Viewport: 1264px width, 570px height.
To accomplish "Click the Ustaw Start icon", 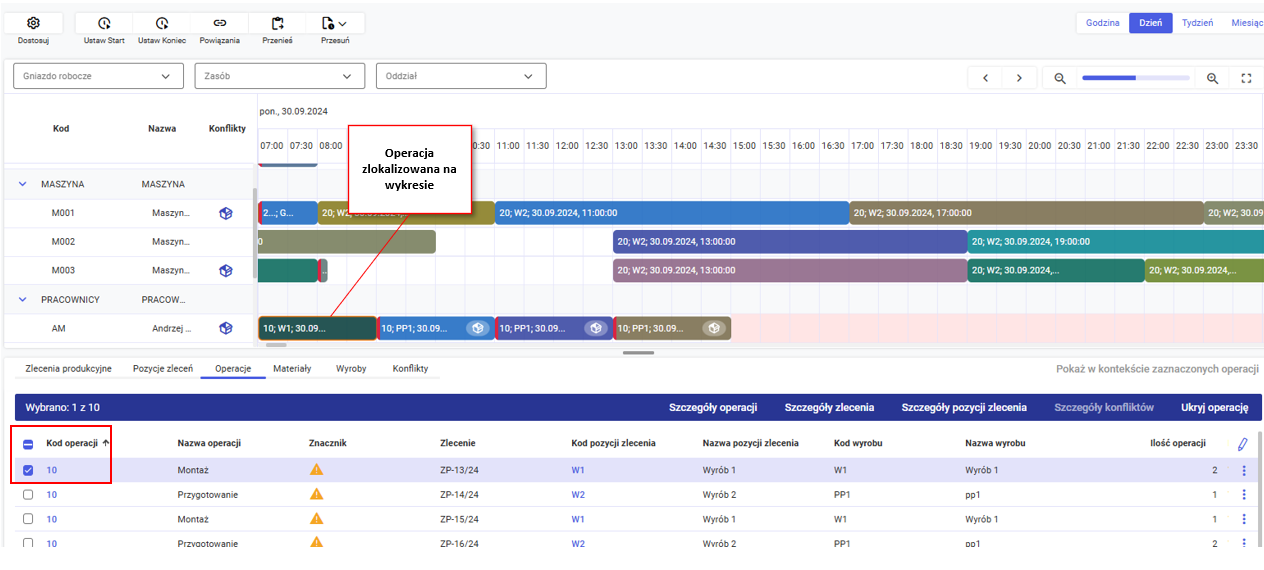I will pos(104,23).
